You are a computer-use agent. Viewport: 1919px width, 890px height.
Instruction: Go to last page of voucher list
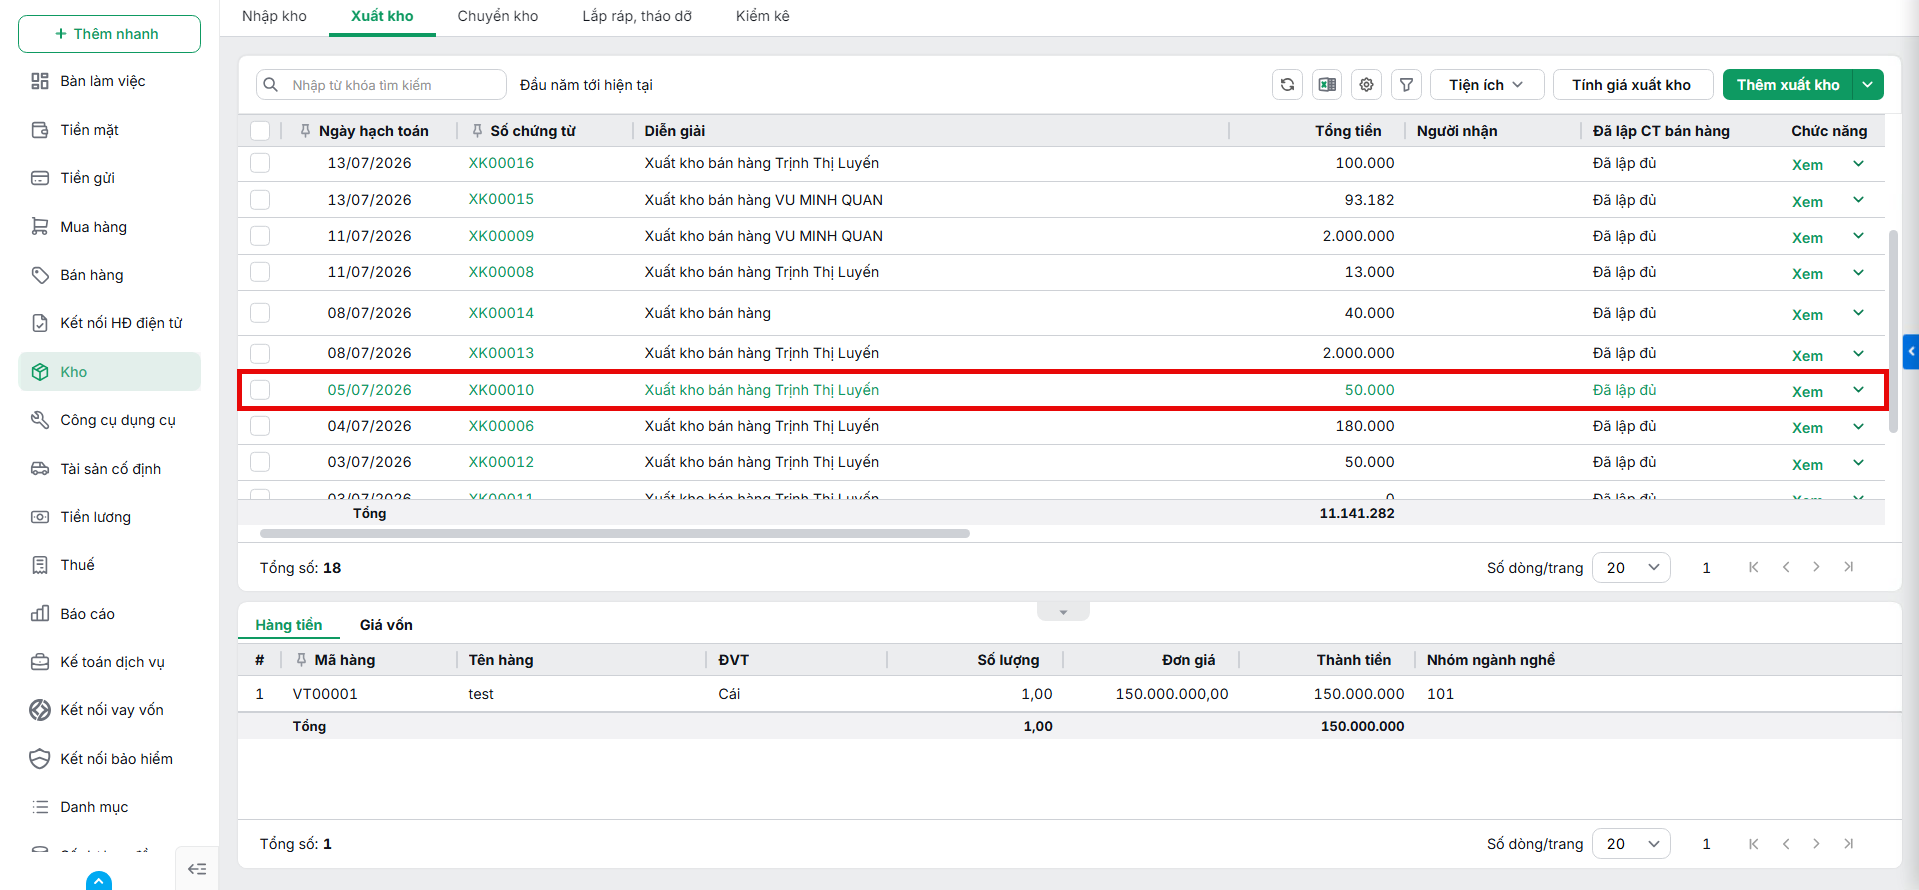(x=1849, y=567)
